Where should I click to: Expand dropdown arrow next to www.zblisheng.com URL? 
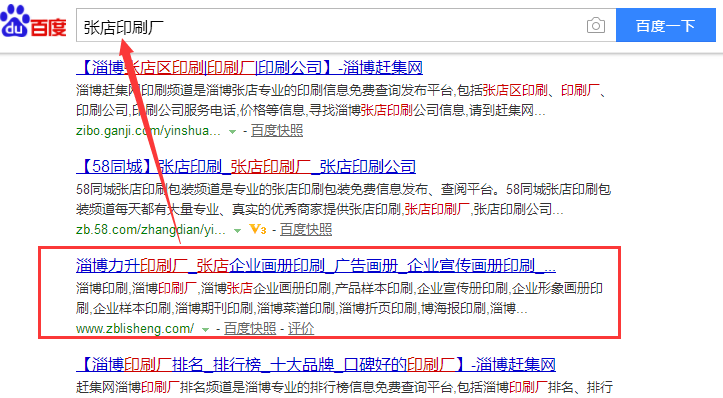point(205,330)
